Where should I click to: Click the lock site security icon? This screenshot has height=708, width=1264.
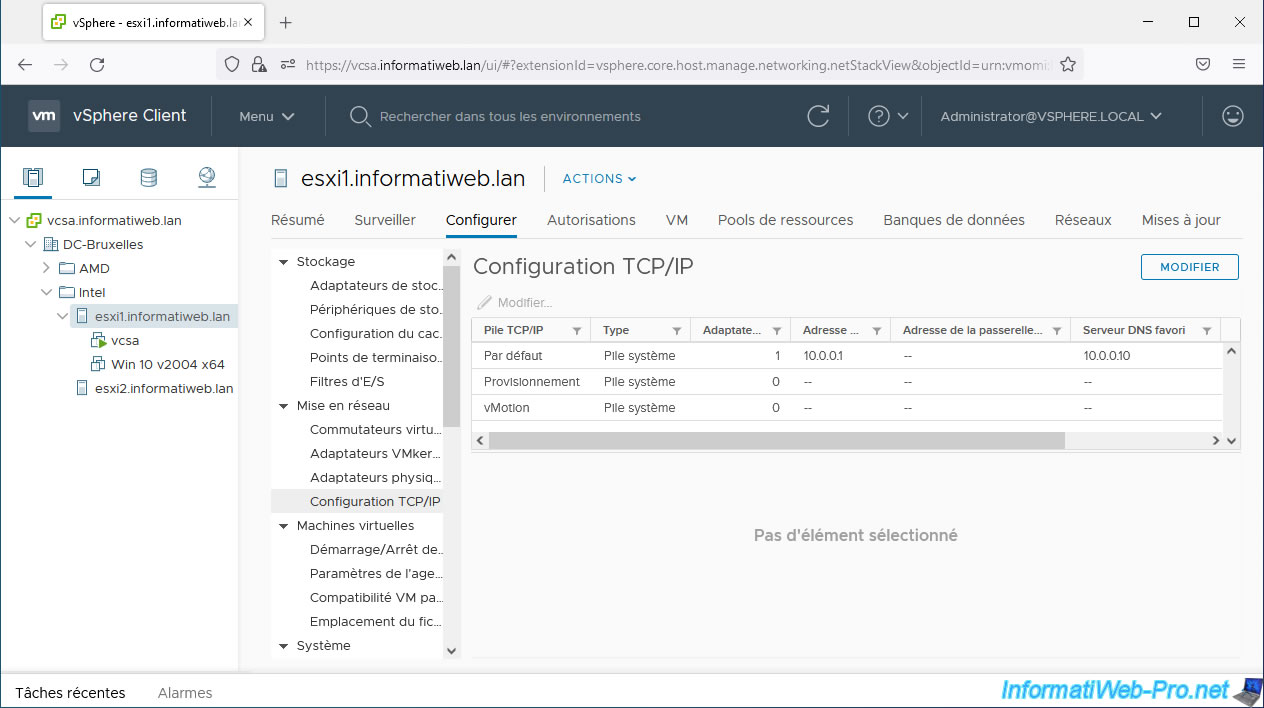[259, 64]
